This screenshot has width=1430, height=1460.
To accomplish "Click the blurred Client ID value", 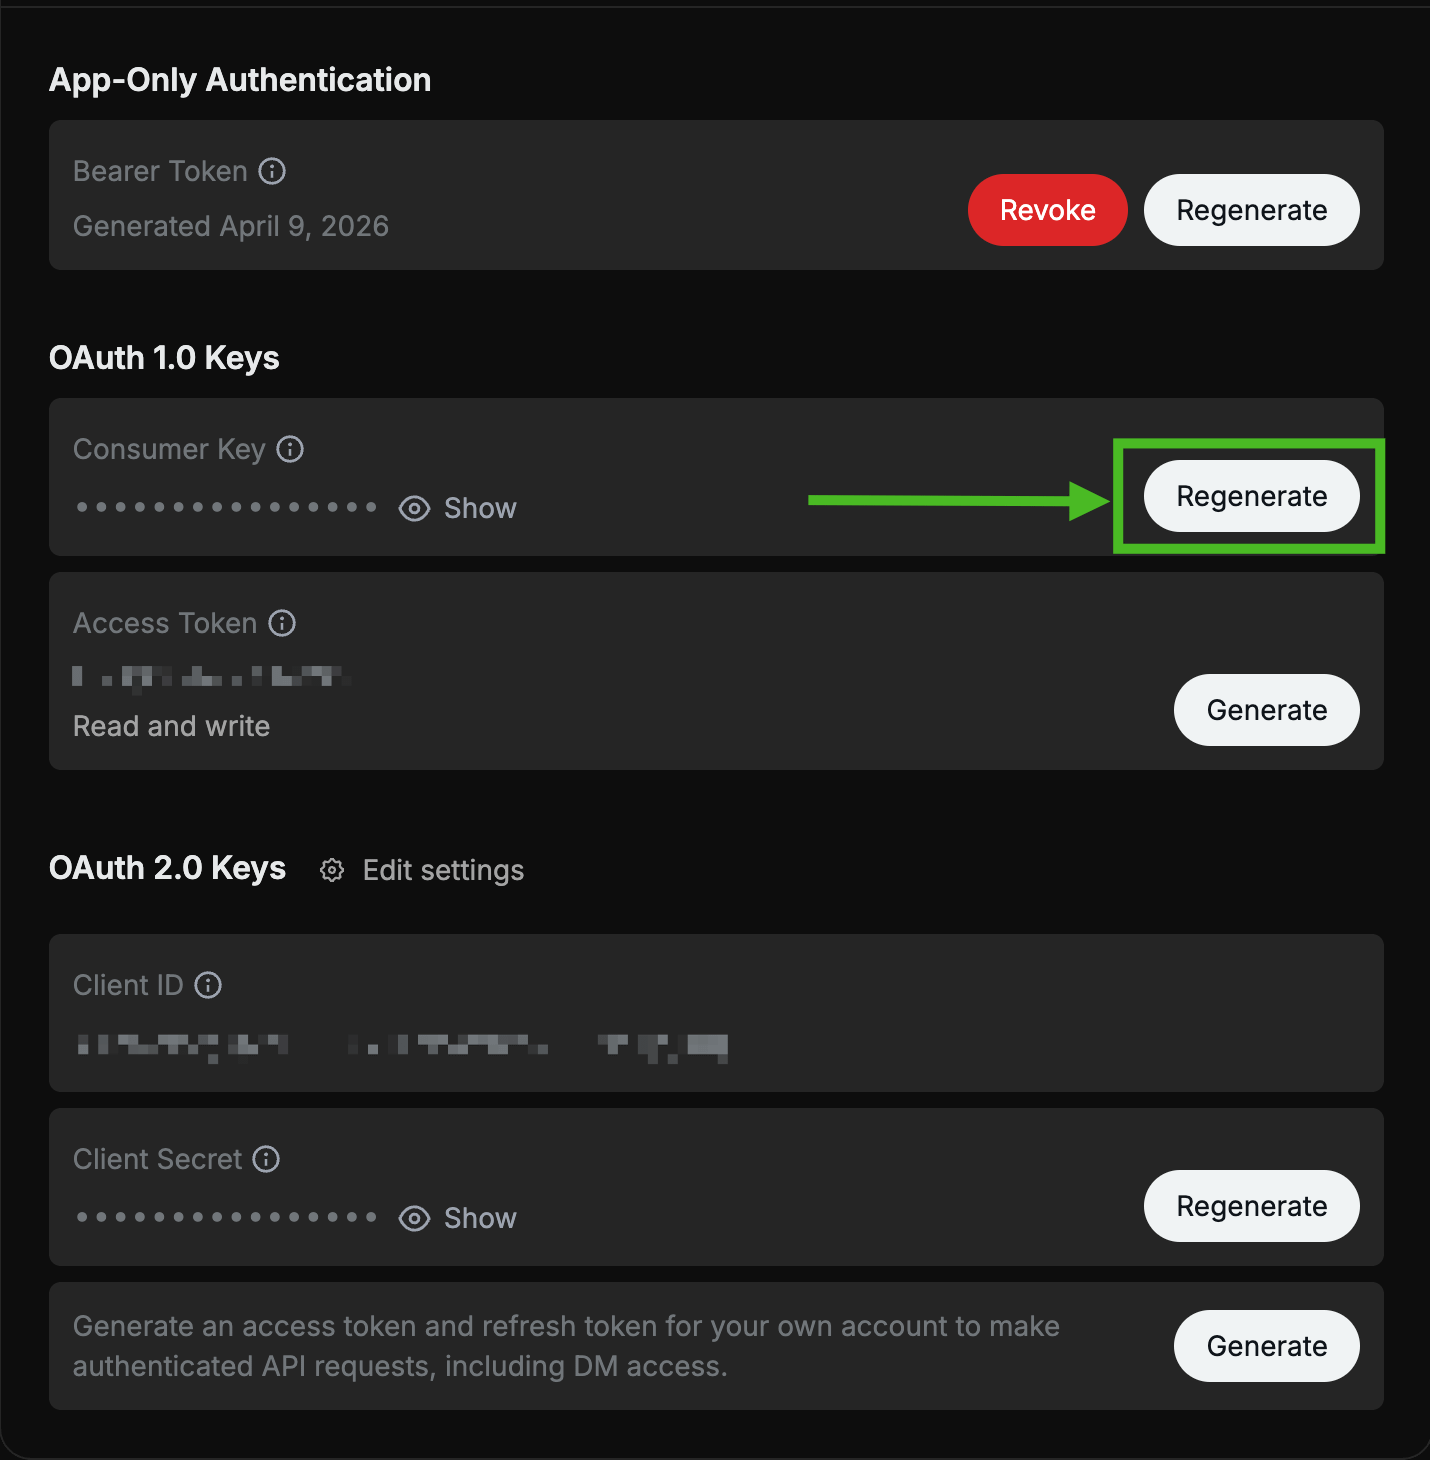I will click(x=402, y=1046).
